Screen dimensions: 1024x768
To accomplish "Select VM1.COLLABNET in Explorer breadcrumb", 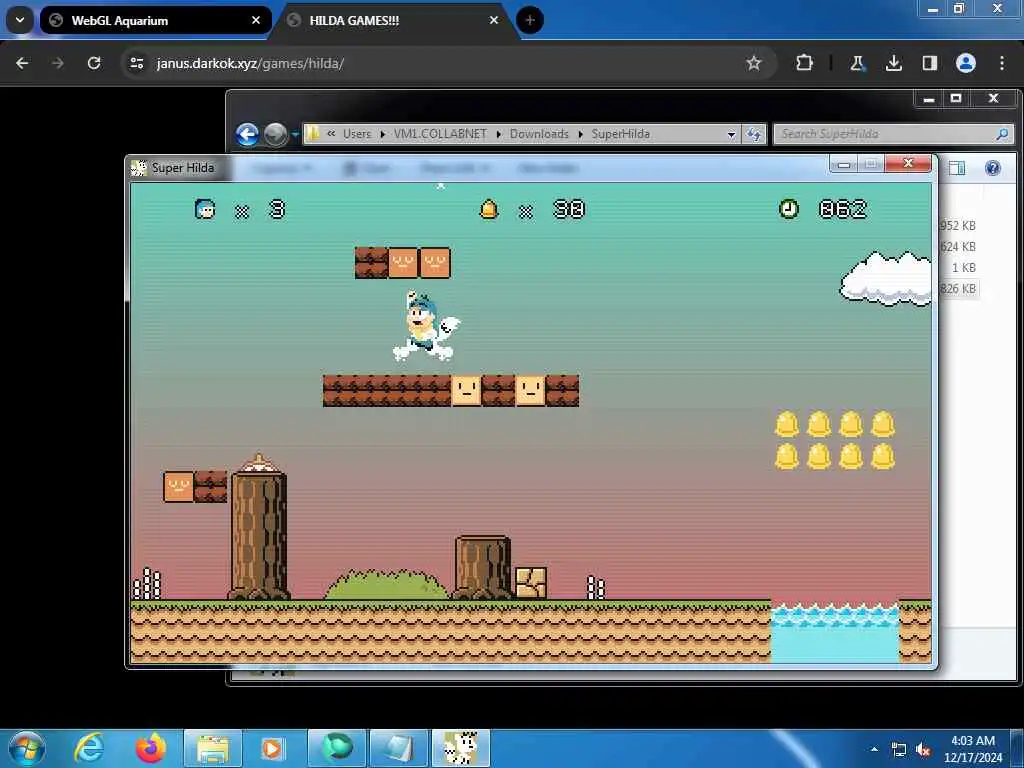I will tap(440, 134).
